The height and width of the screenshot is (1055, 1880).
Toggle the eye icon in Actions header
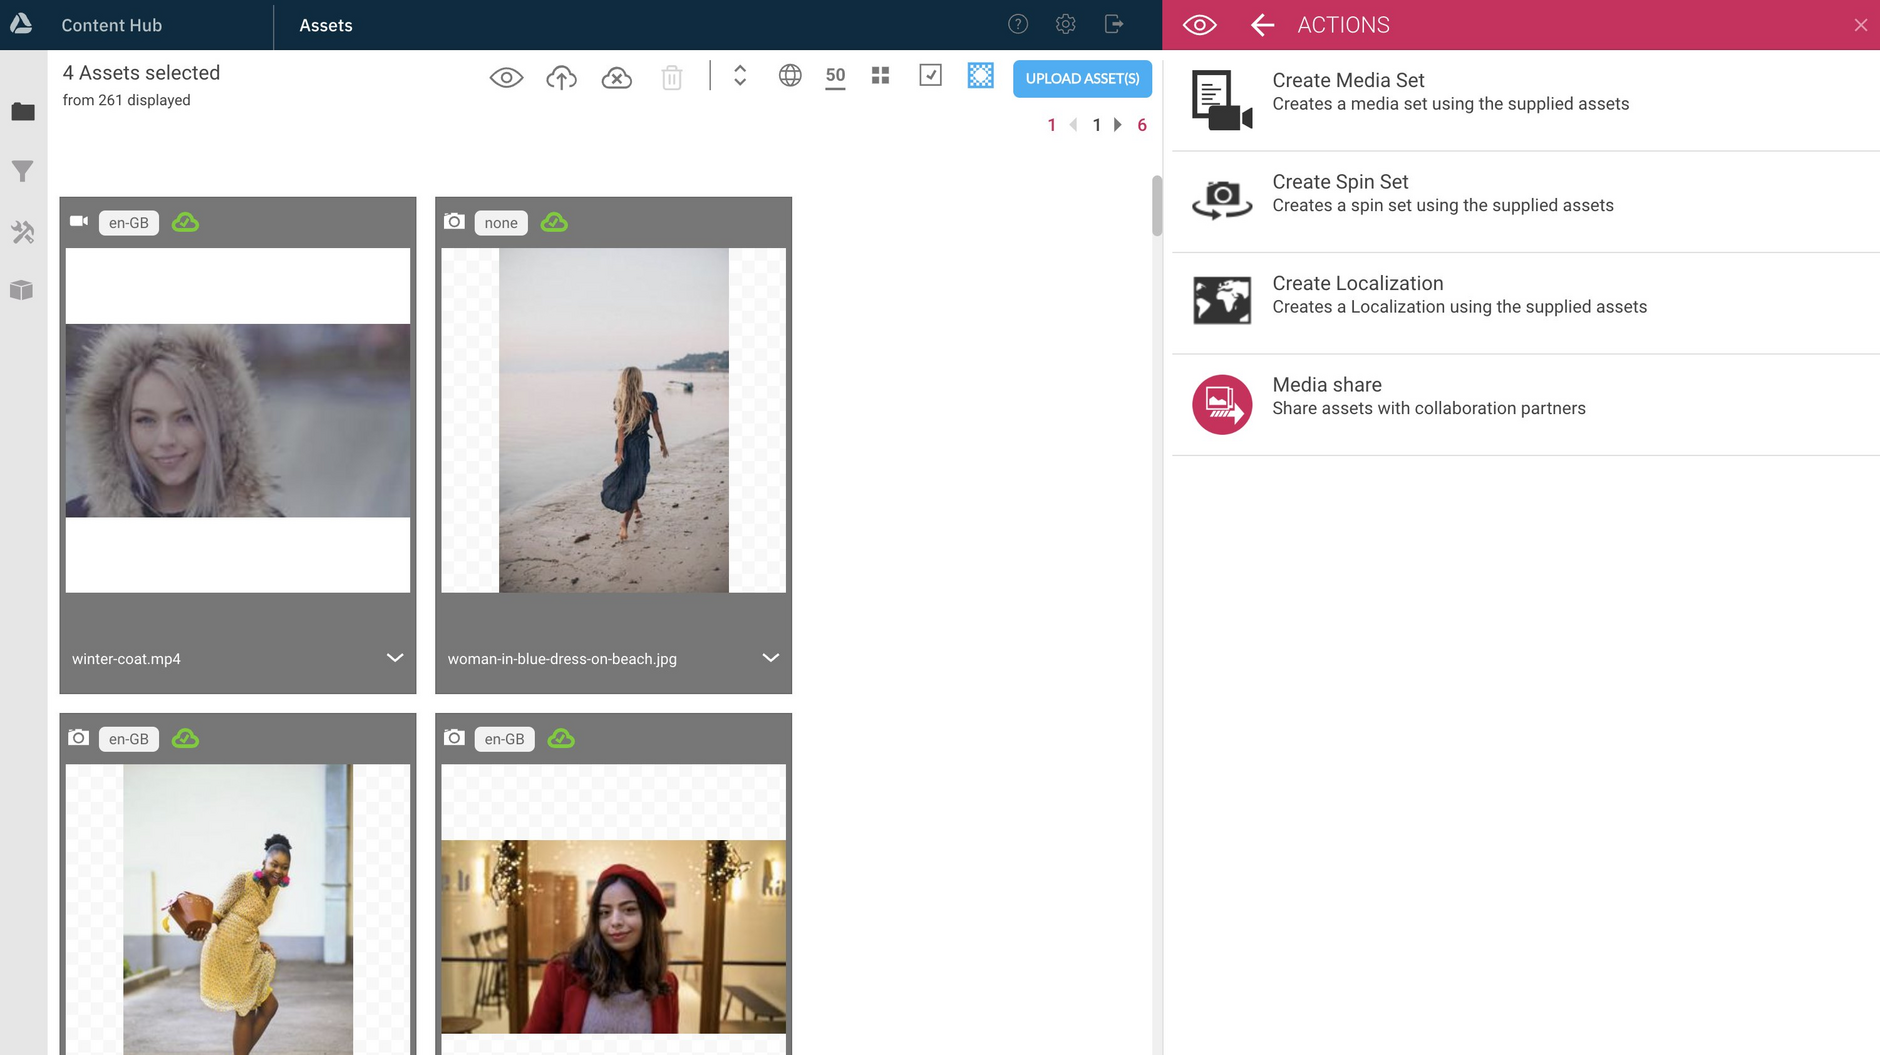(1199, 25)
